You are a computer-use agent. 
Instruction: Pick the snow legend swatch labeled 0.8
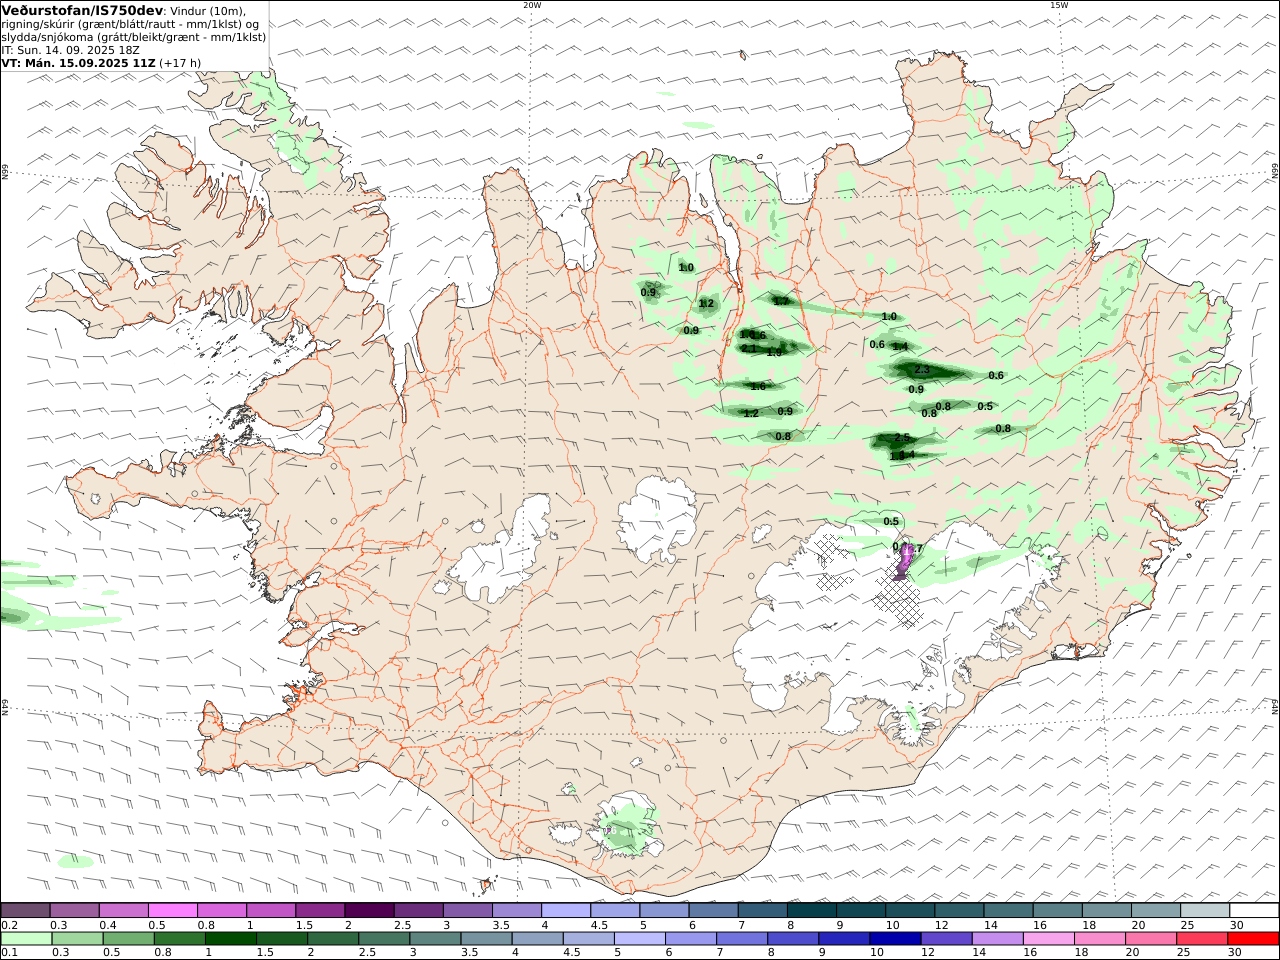pyautogui.click(x=221, y=911)
